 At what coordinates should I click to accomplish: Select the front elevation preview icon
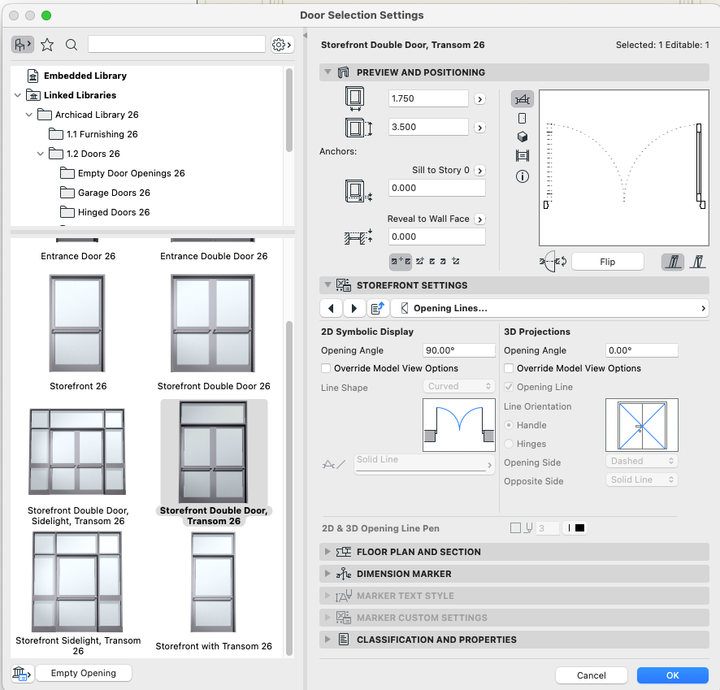click(522, 118)
